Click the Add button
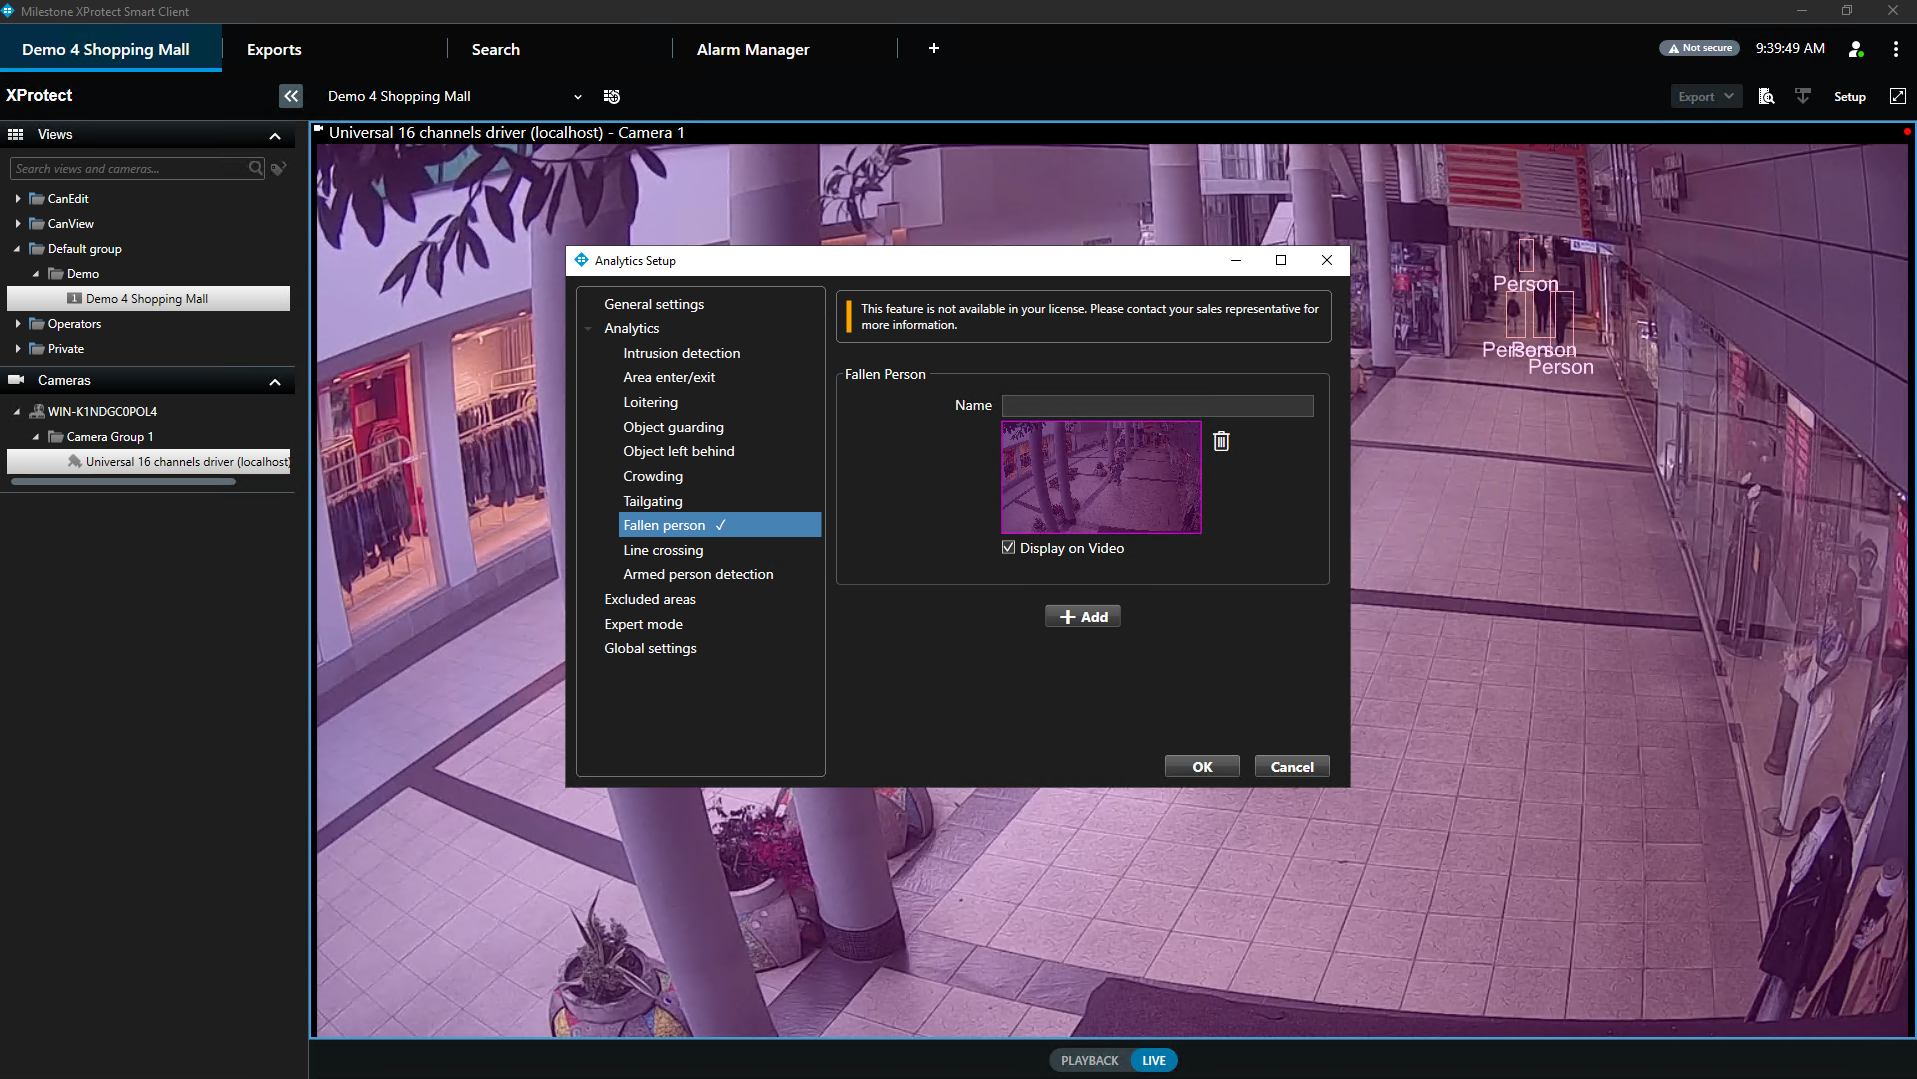1917x1079 pixels. tap(1083, 617)
